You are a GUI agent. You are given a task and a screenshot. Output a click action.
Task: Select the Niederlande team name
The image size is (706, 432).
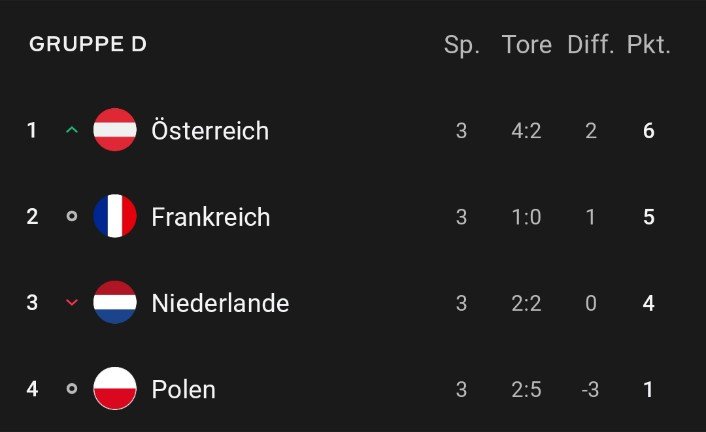tap(220, 303)
